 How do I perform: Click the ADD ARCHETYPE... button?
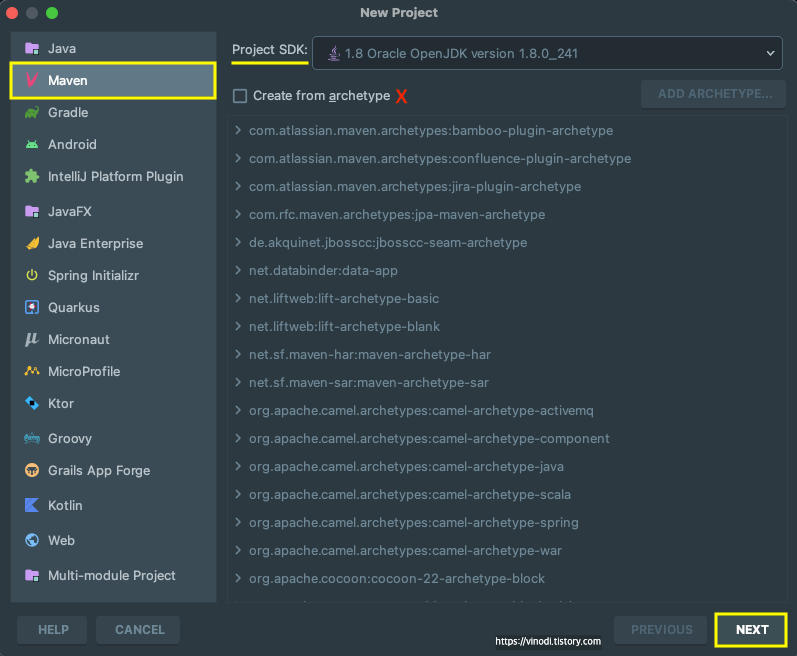714,94
